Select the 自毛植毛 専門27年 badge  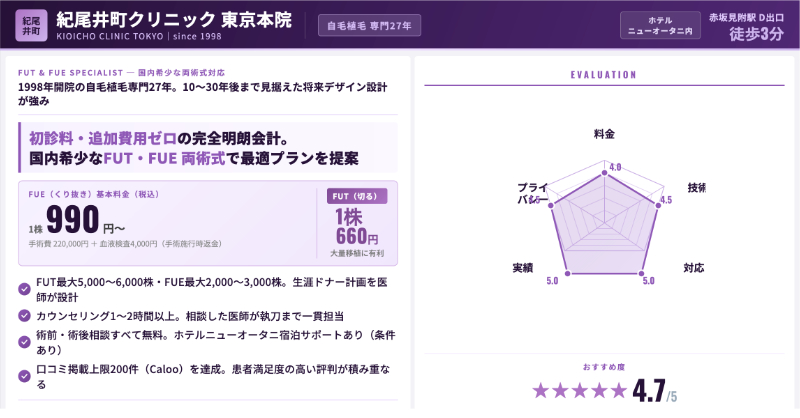(x=369, y=25)
